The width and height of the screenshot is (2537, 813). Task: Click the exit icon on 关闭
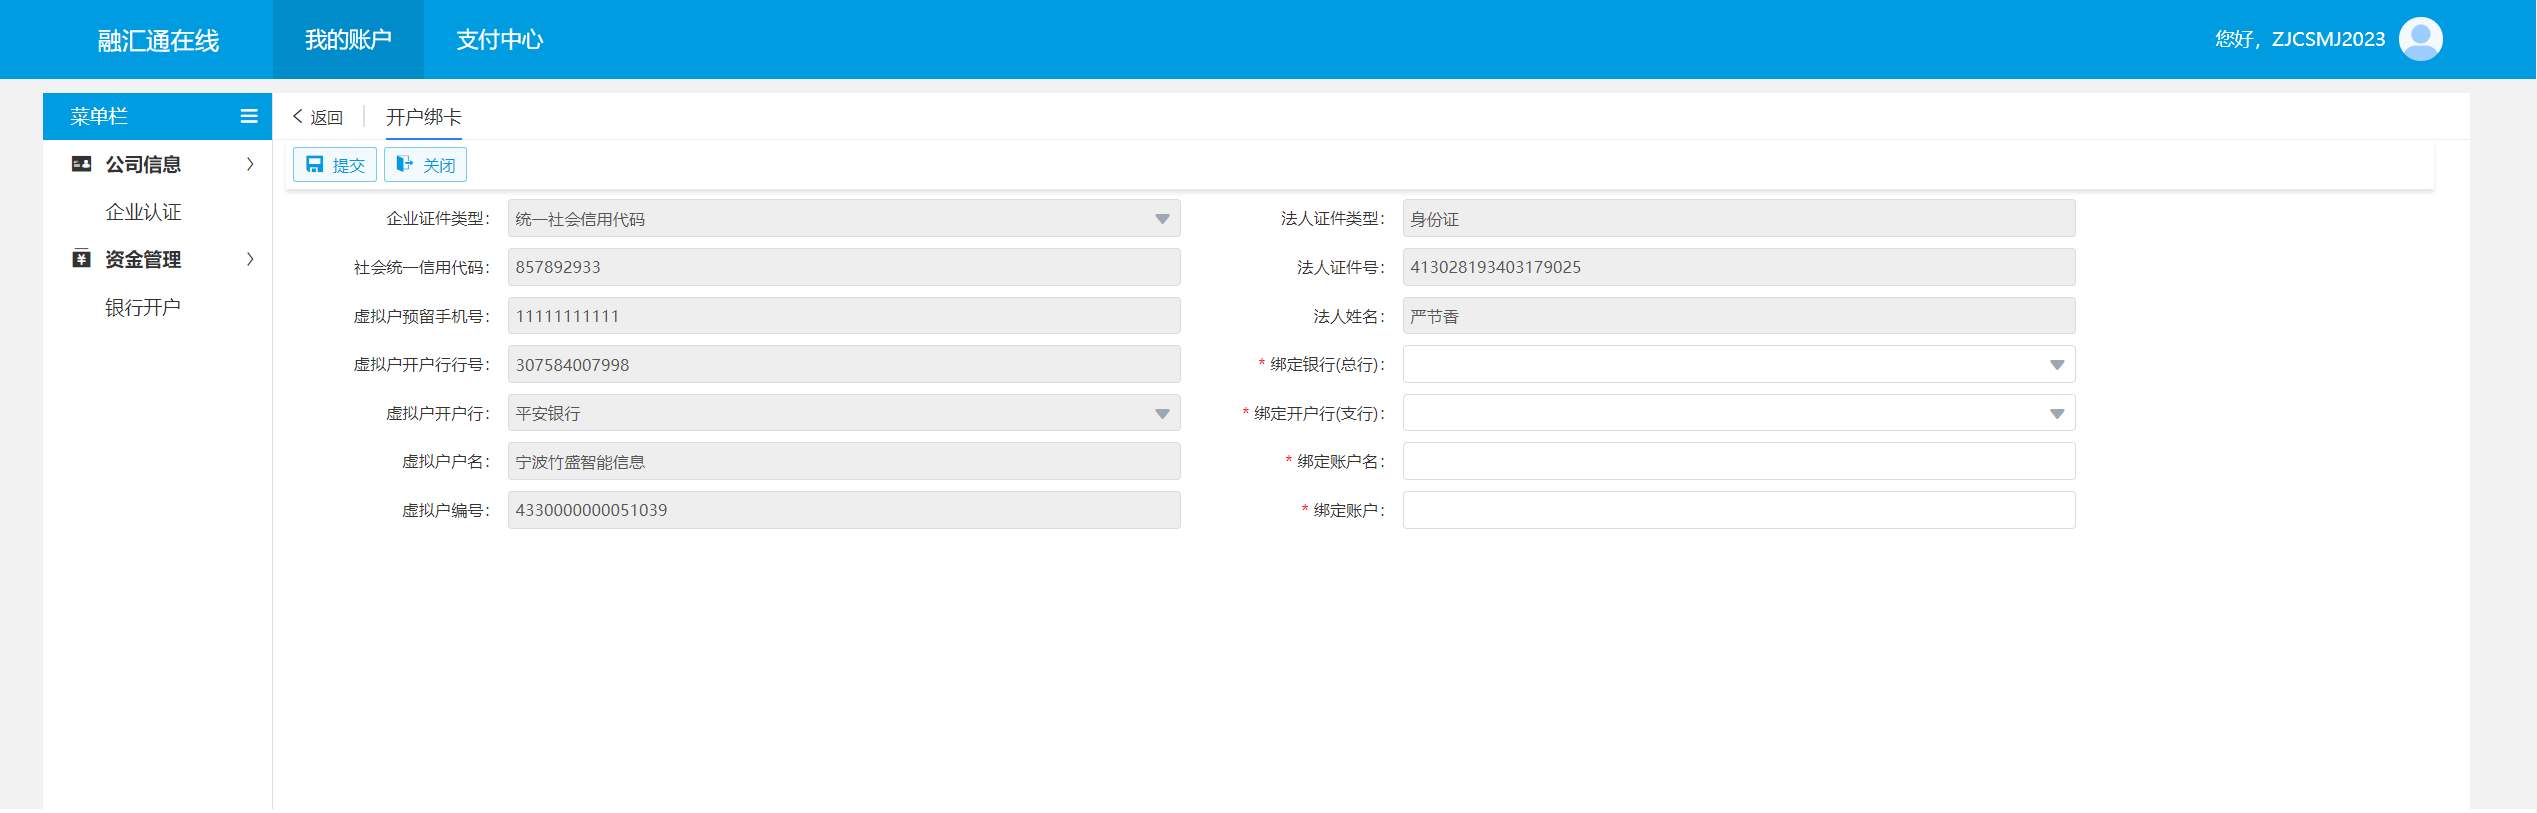coord(405,164)
